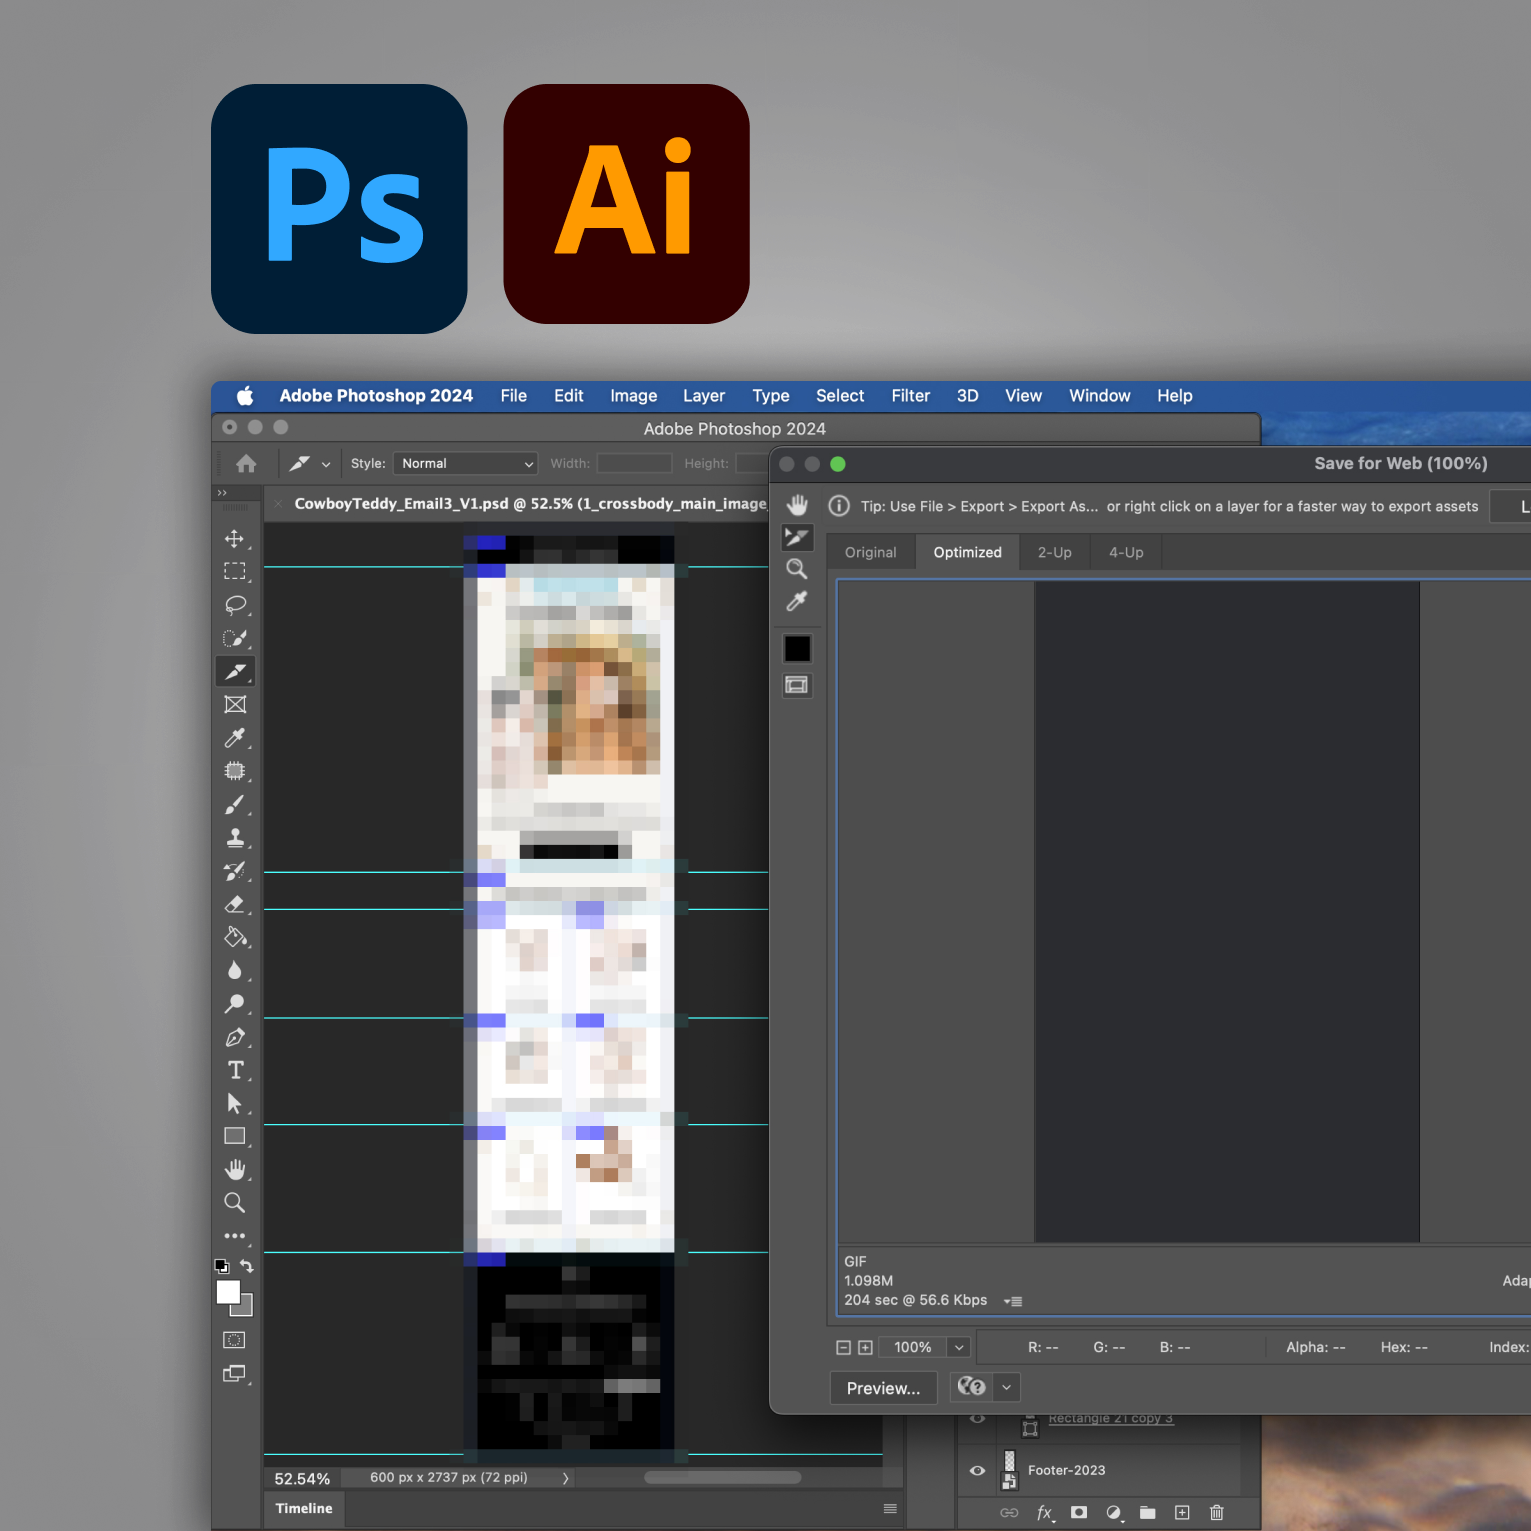Zoom in with plus button
The height and width of the screenshot is (1531, 1531).
pos(865,1348)
